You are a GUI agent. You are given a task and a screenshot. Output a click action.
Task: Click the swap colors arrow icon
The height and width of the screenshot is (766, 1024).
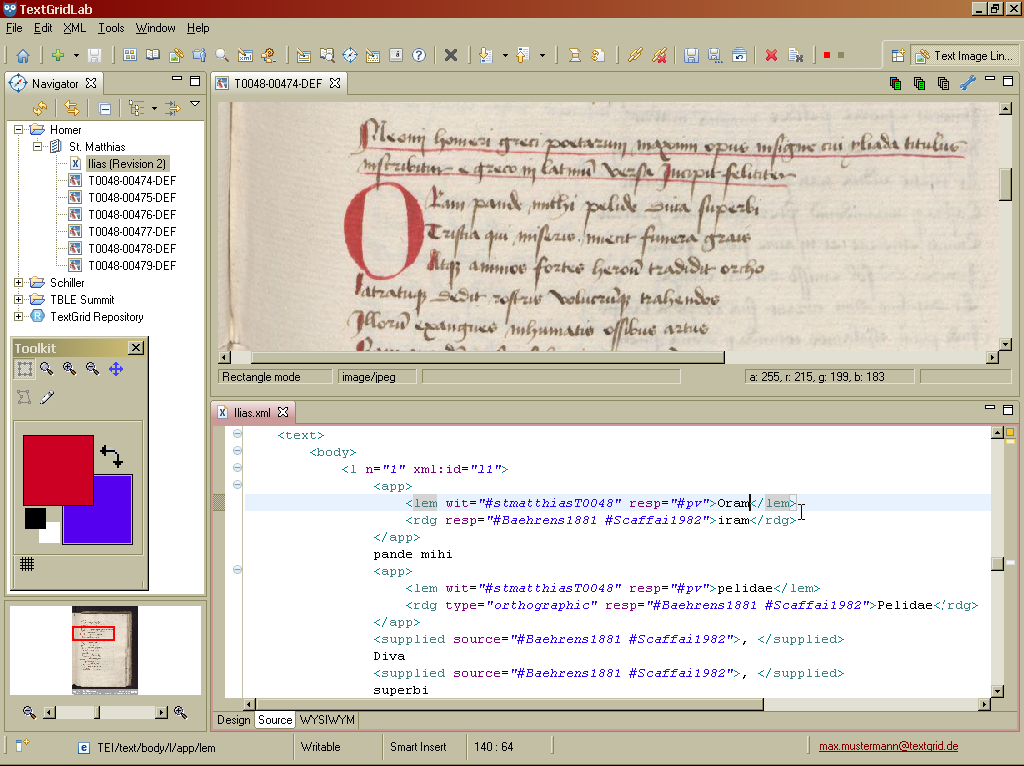(112, 458)
